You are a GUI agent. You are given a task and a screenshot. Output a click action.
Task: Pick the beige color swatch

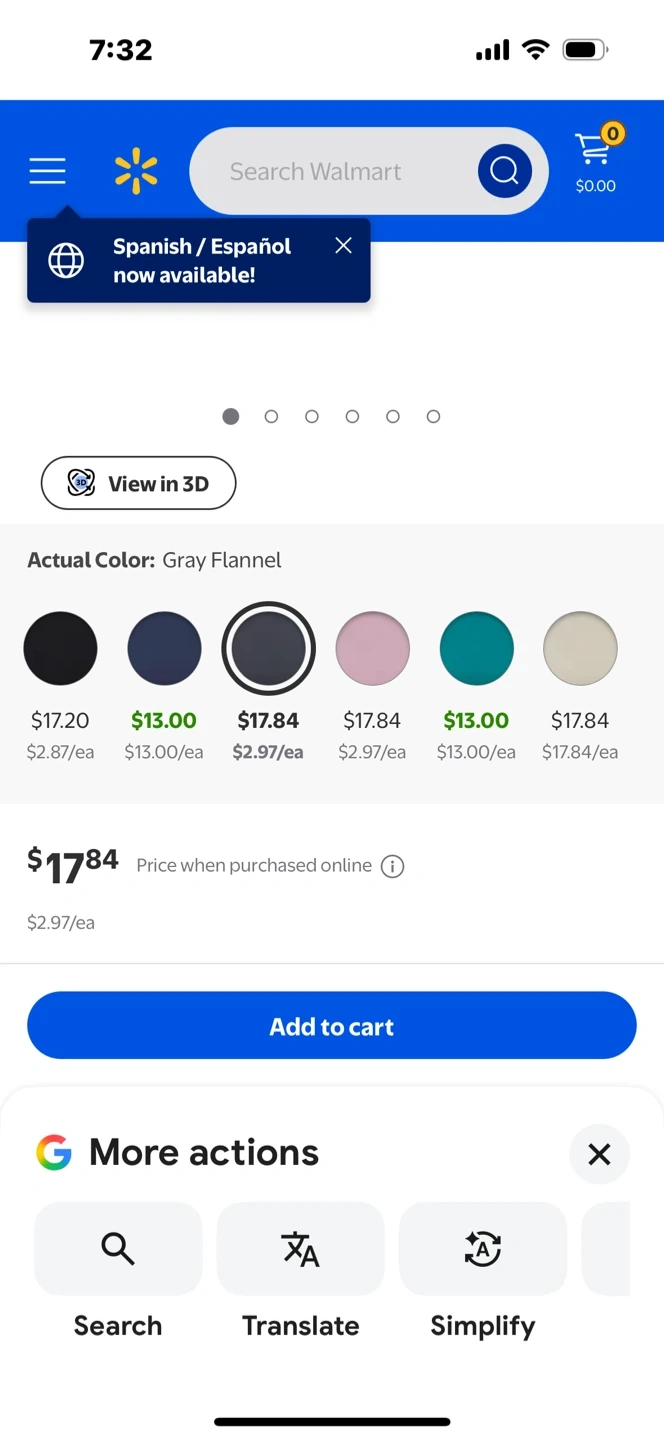[x=580, y=649]
